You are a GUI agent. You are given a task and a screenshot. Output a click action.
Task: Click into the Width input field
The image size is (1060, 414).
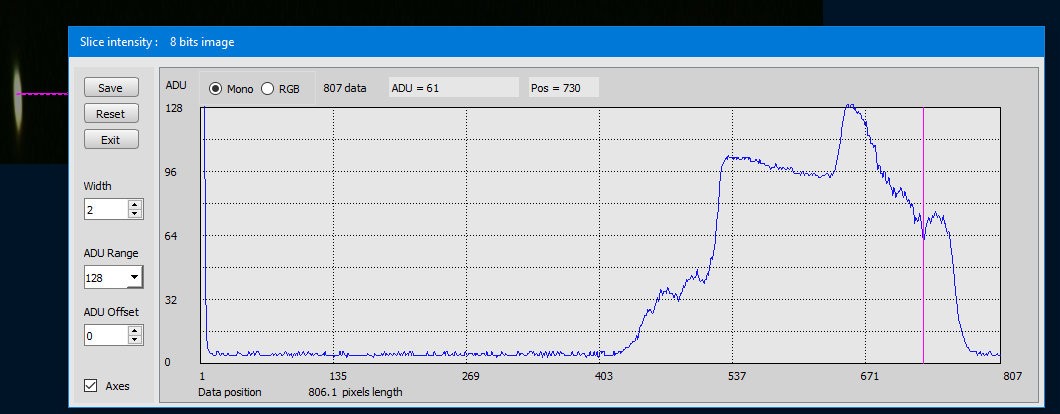coord(106,210)
